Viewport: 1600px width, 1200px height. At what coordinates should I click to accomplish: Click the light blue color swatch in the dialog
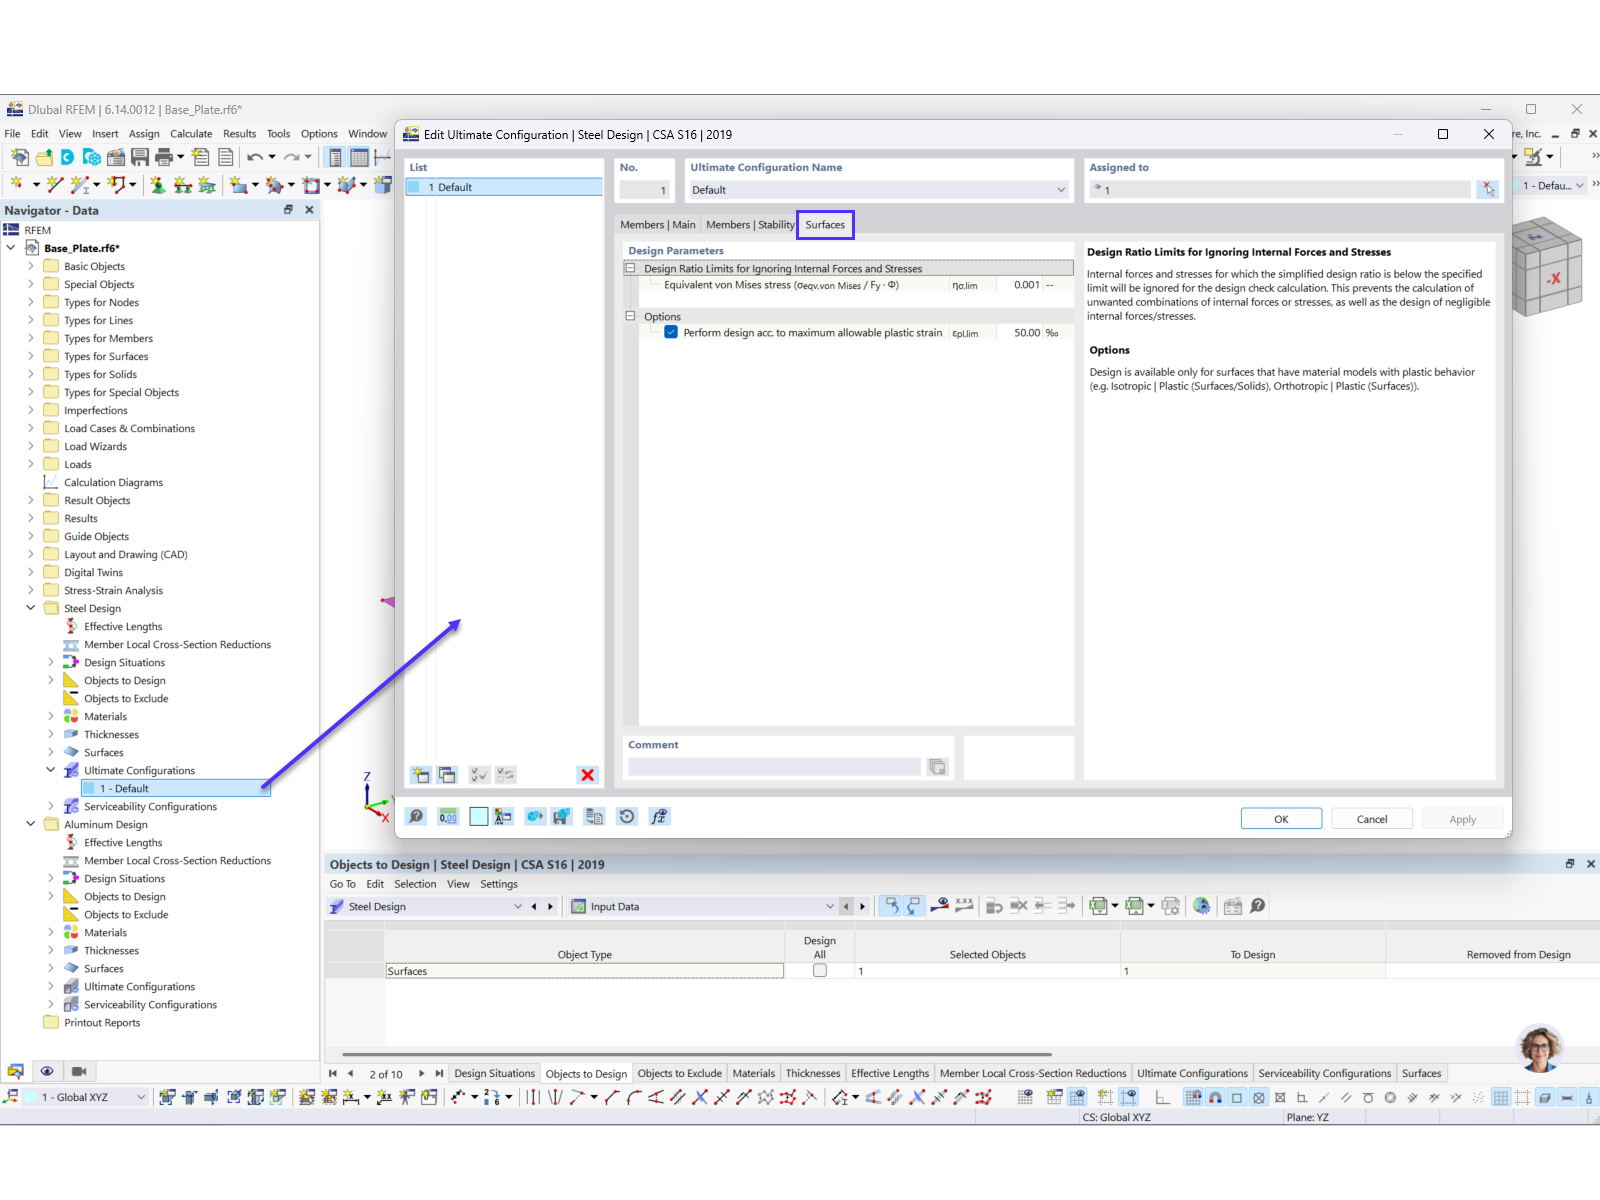click(x=479, y=817)
